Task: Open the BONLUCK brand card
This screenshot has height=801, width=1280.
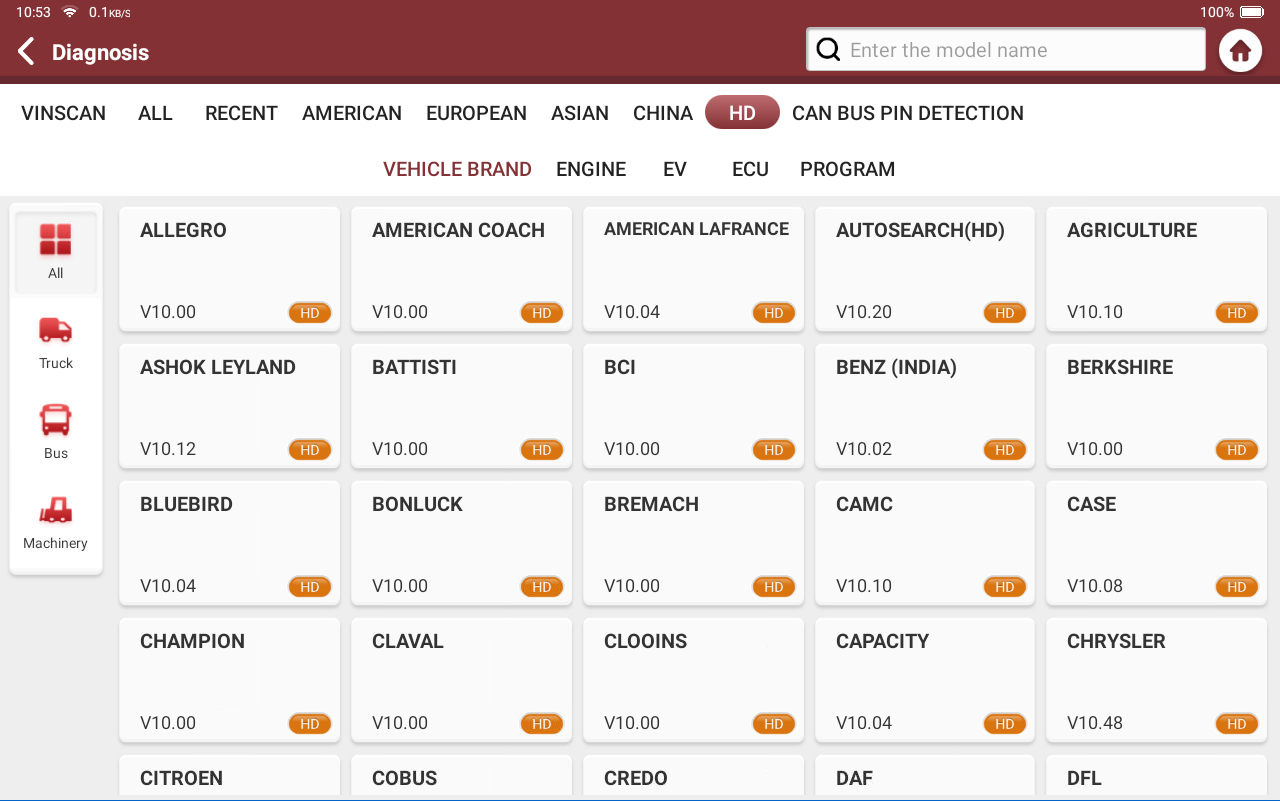Action: (x=461, y=543)
